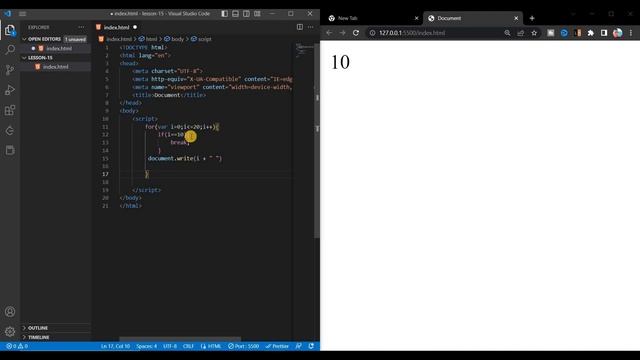The image size is (640, 360).
Task: Toggle the secondary side bar layout button
Action: click(247, 13)
